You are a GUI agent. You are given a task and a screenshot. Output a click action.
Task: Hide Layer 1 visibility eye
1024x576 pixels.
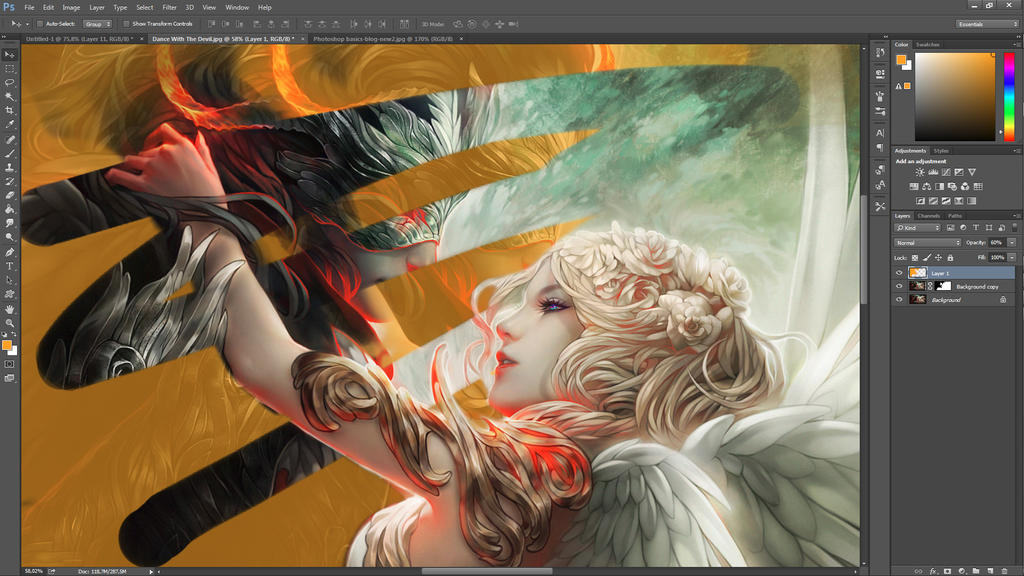[x=899, y=273]
